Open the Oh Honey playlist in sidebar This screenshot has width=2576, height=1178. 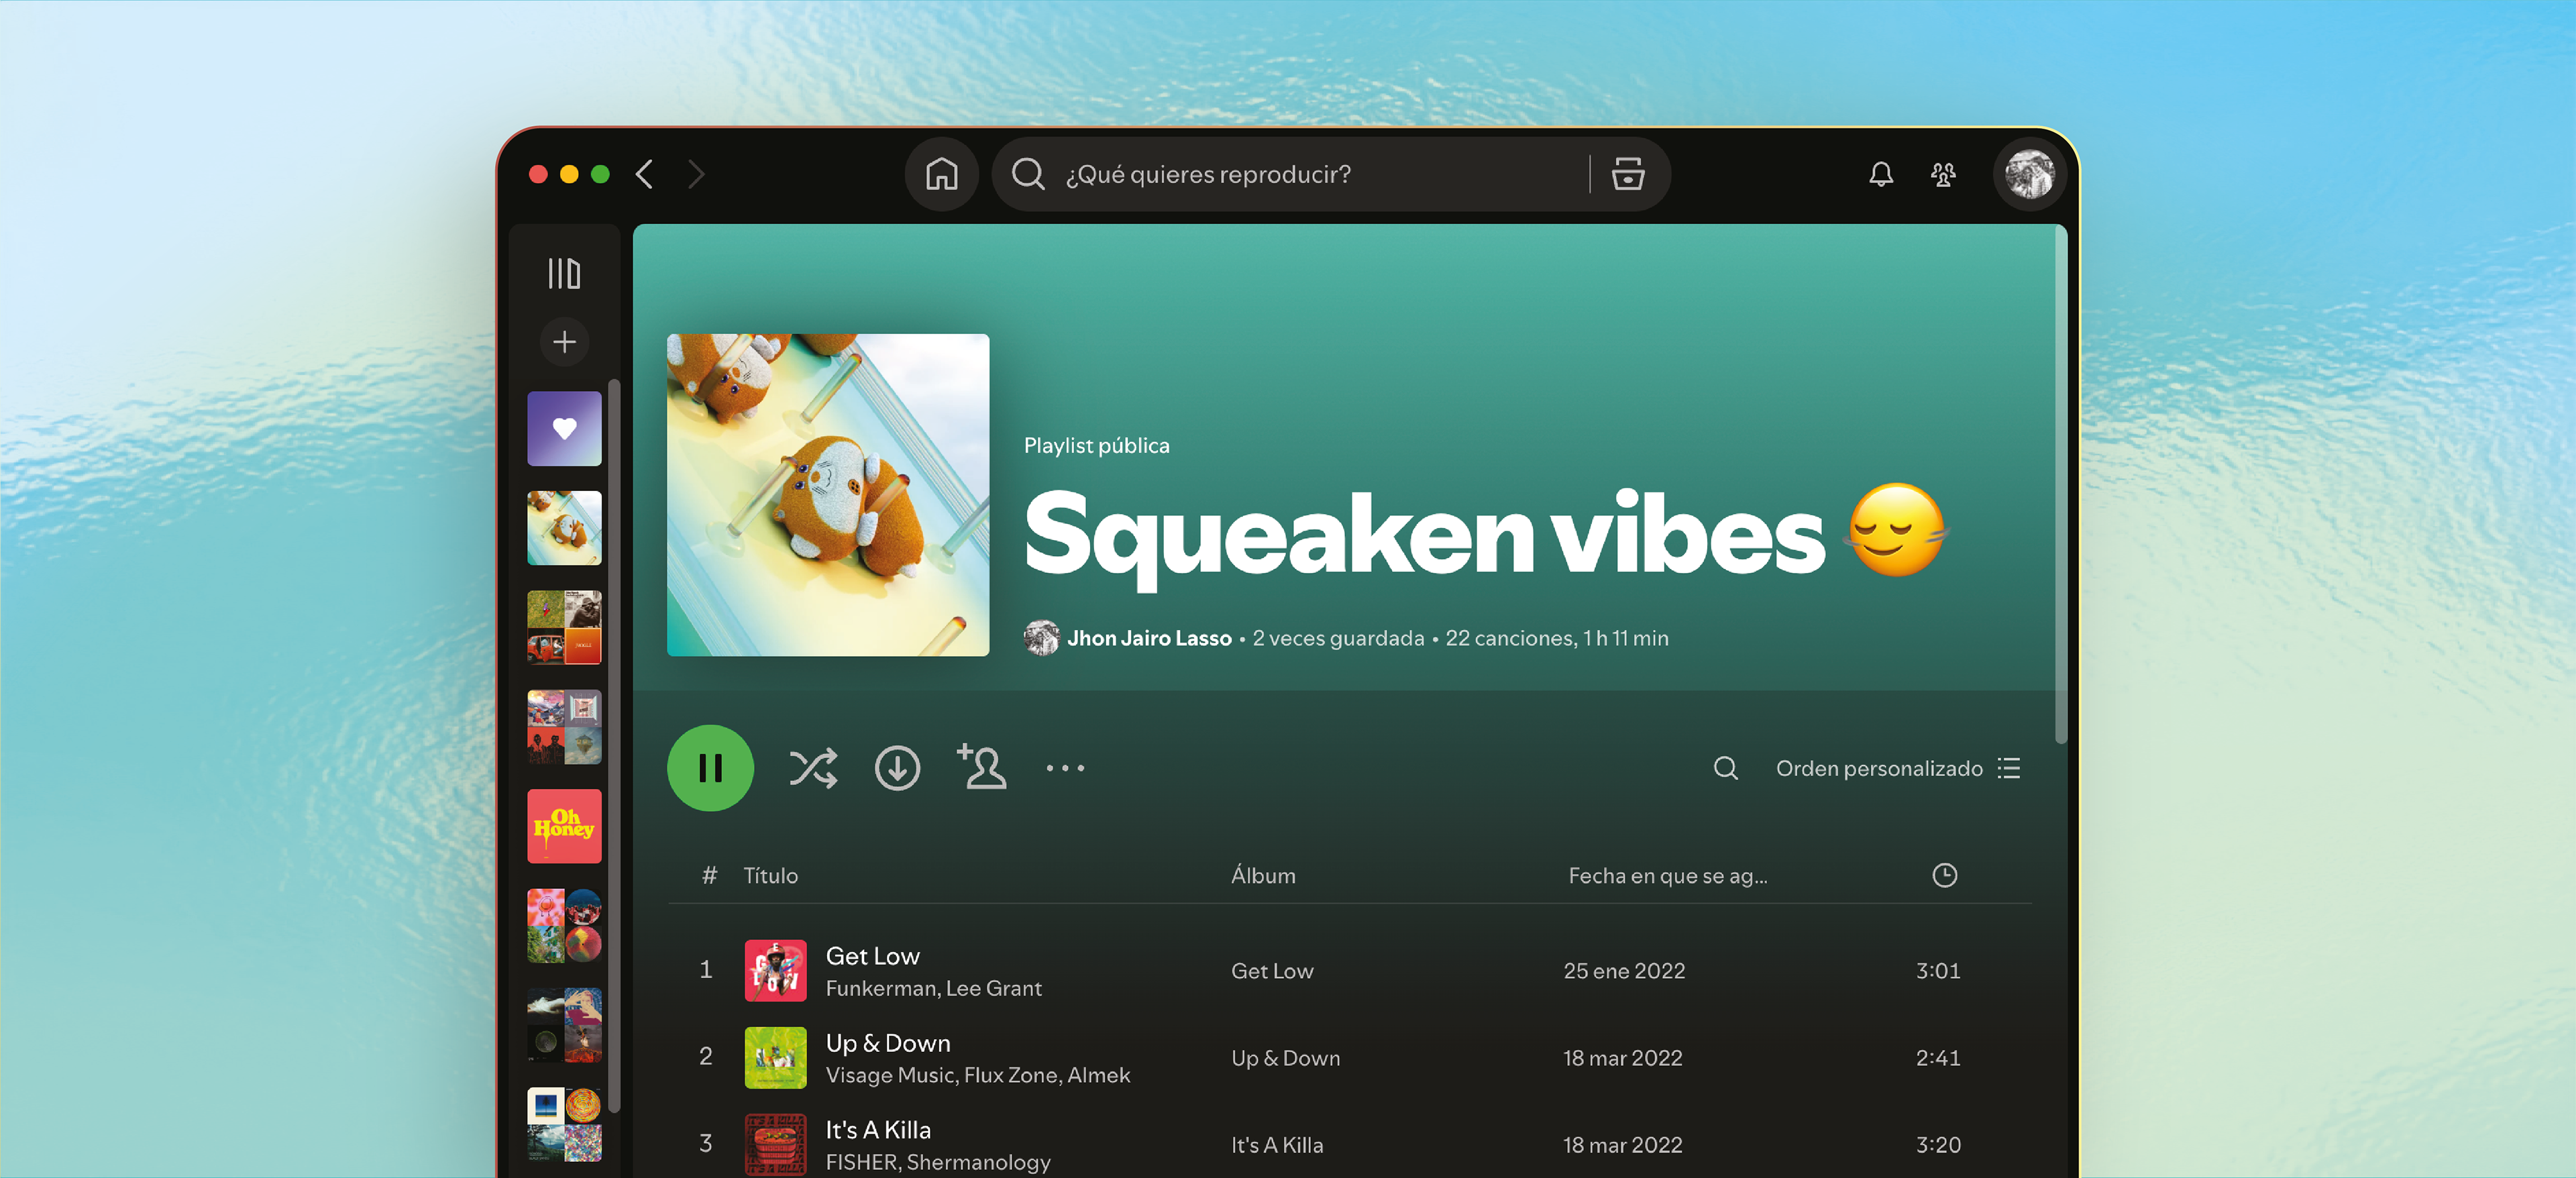[x=564, y=826]
